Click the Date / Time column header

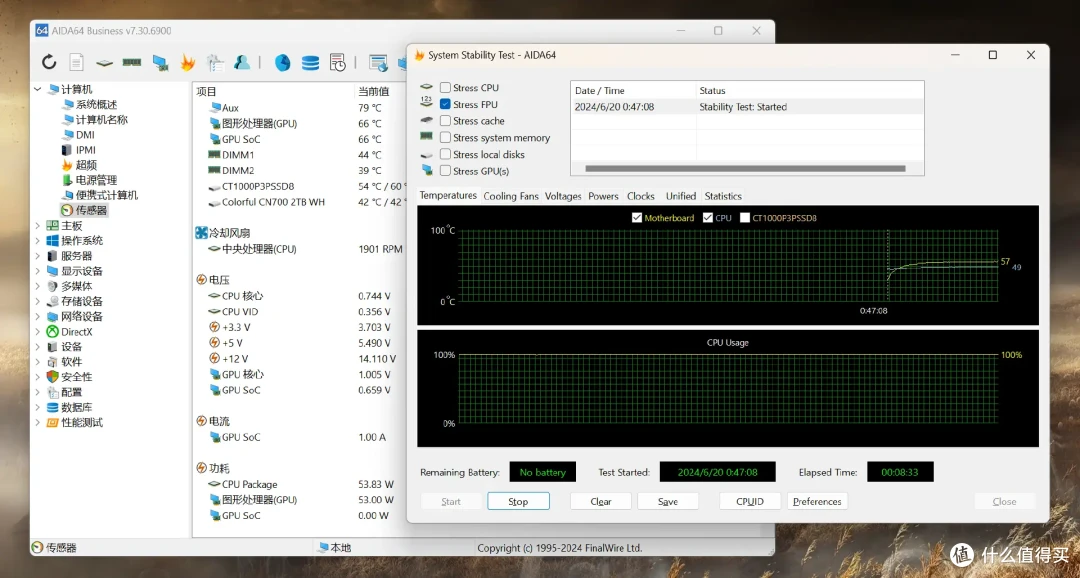[634, 90]
